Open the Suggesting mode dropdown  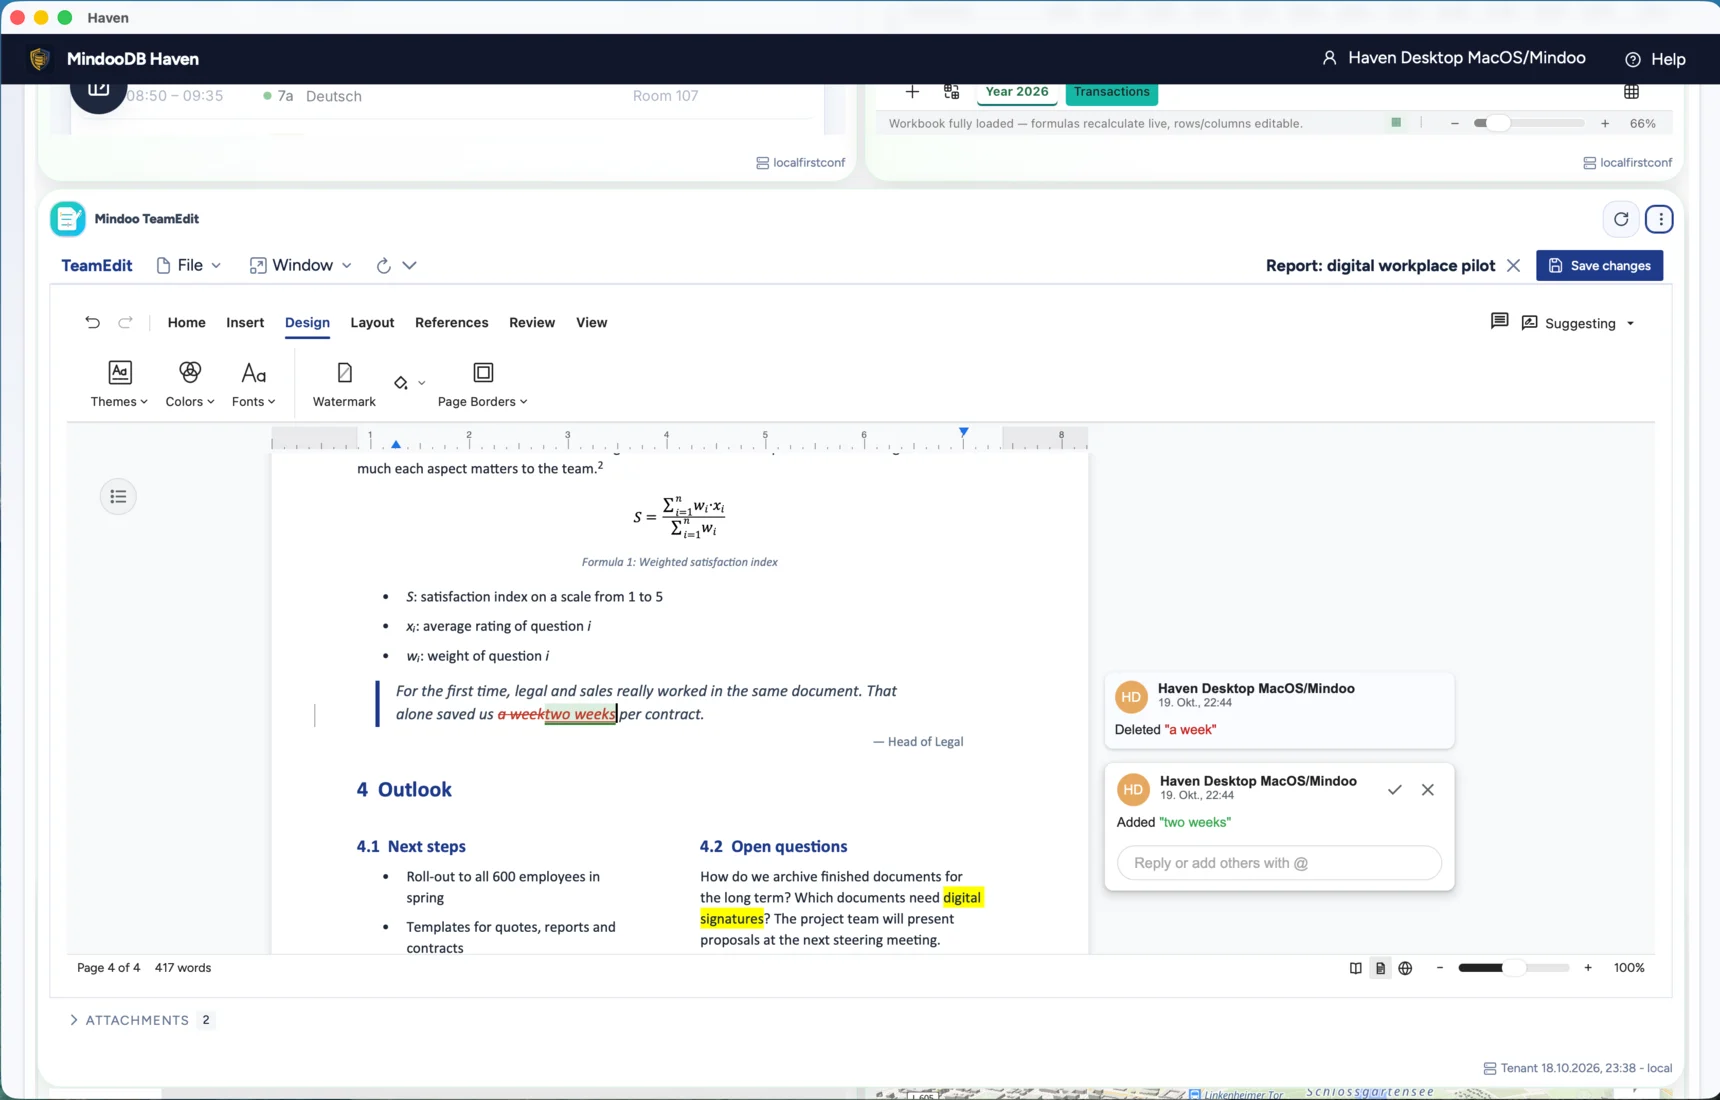[1578, 323]
